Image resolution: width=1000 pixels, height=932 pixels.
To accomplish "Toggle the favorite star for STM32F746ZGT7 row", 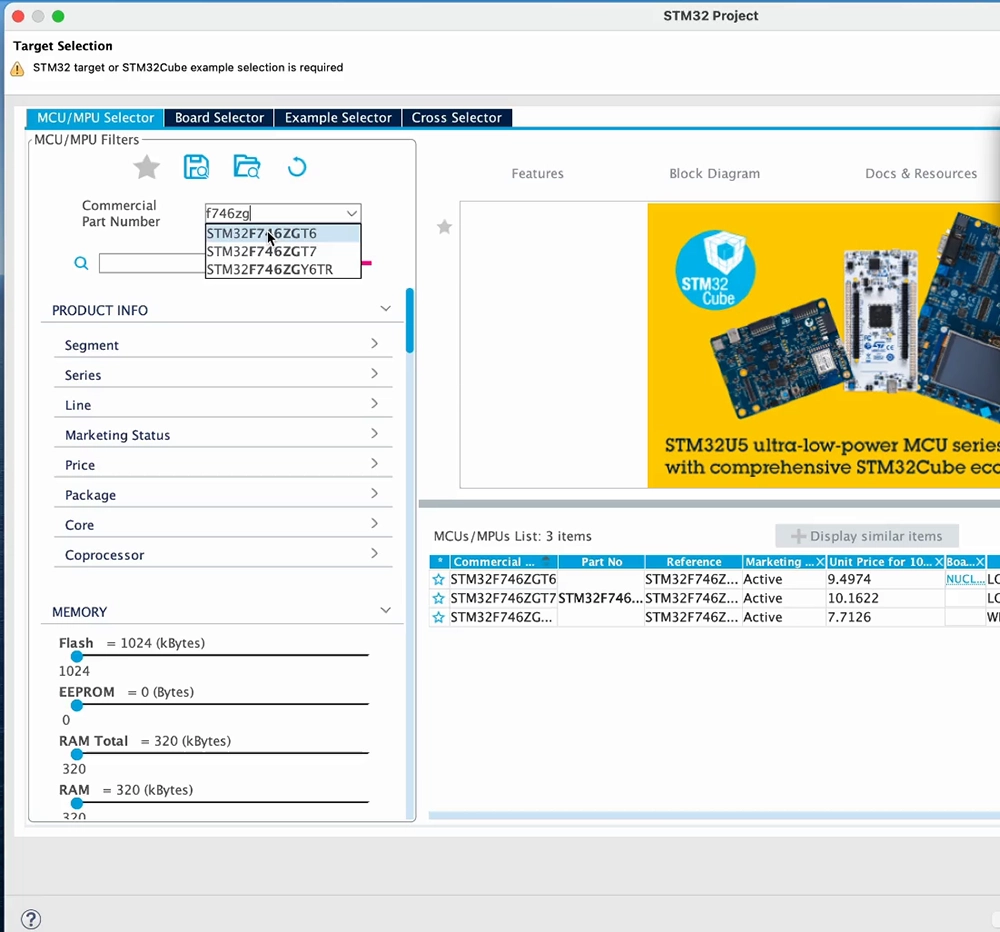I will click(438, 598).
